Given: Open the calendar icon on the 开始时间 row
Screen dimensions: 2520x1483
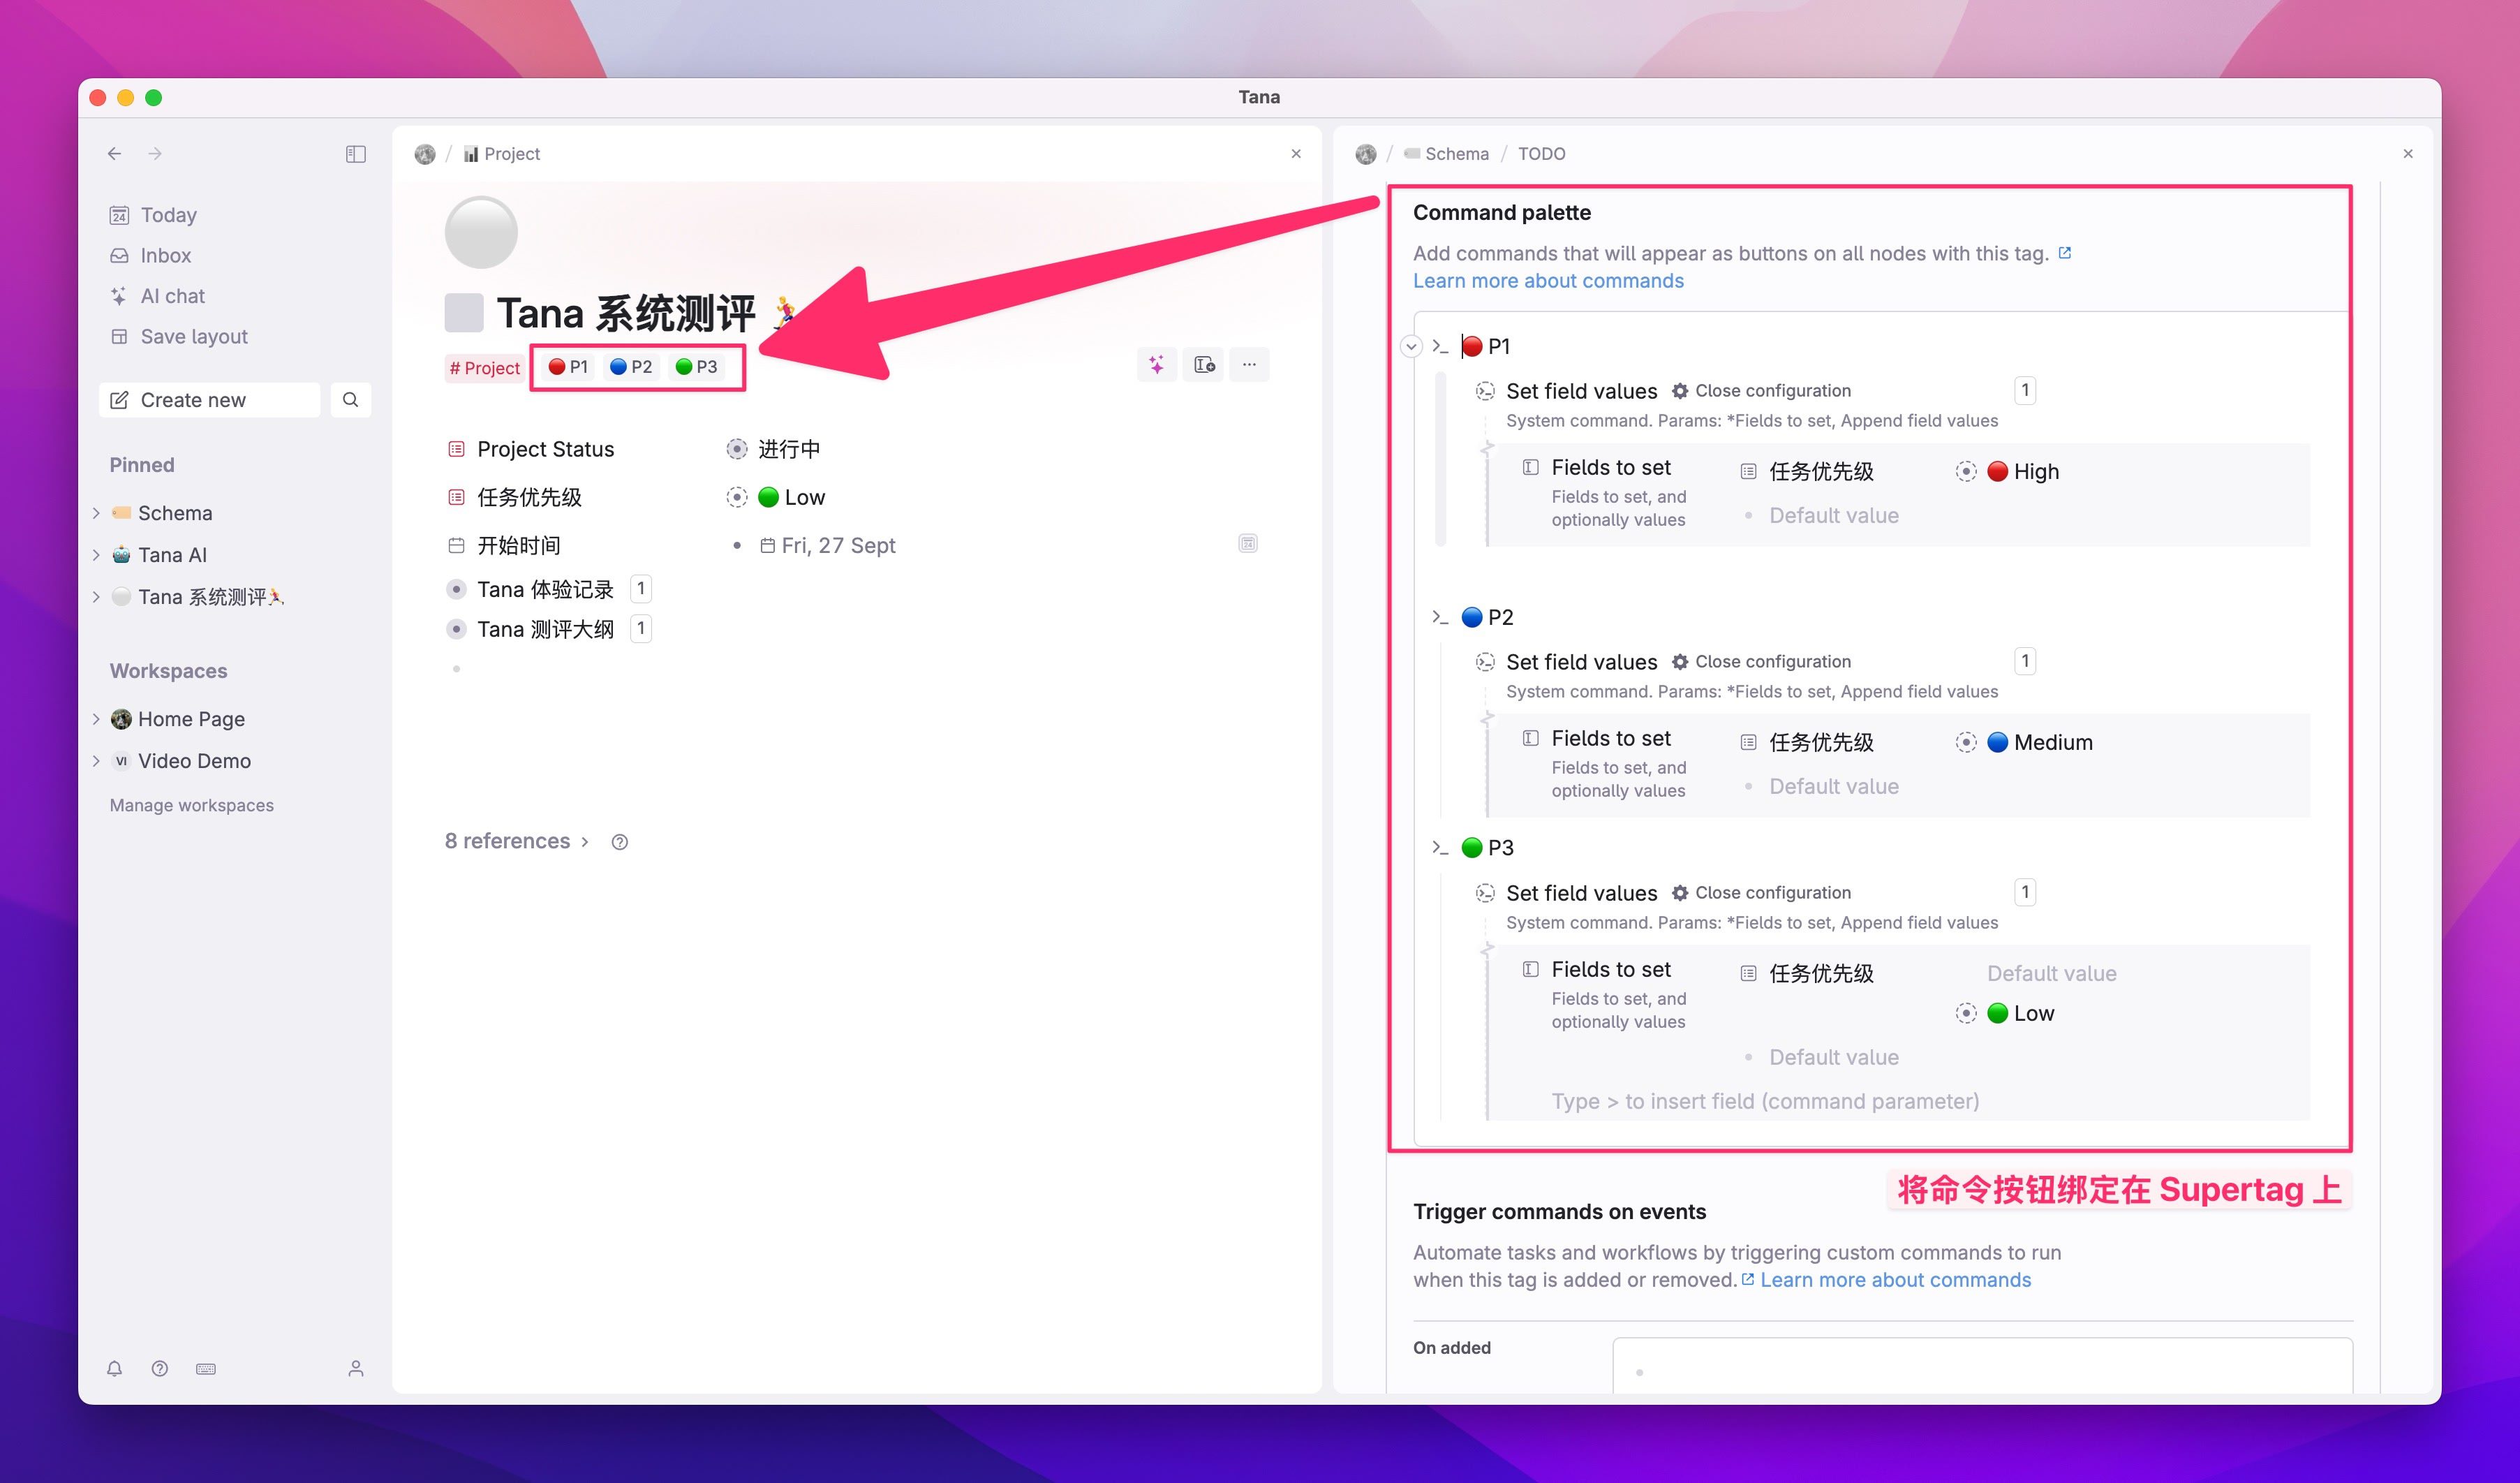Looking at the screenshot, I should [x=1248, y=543].
